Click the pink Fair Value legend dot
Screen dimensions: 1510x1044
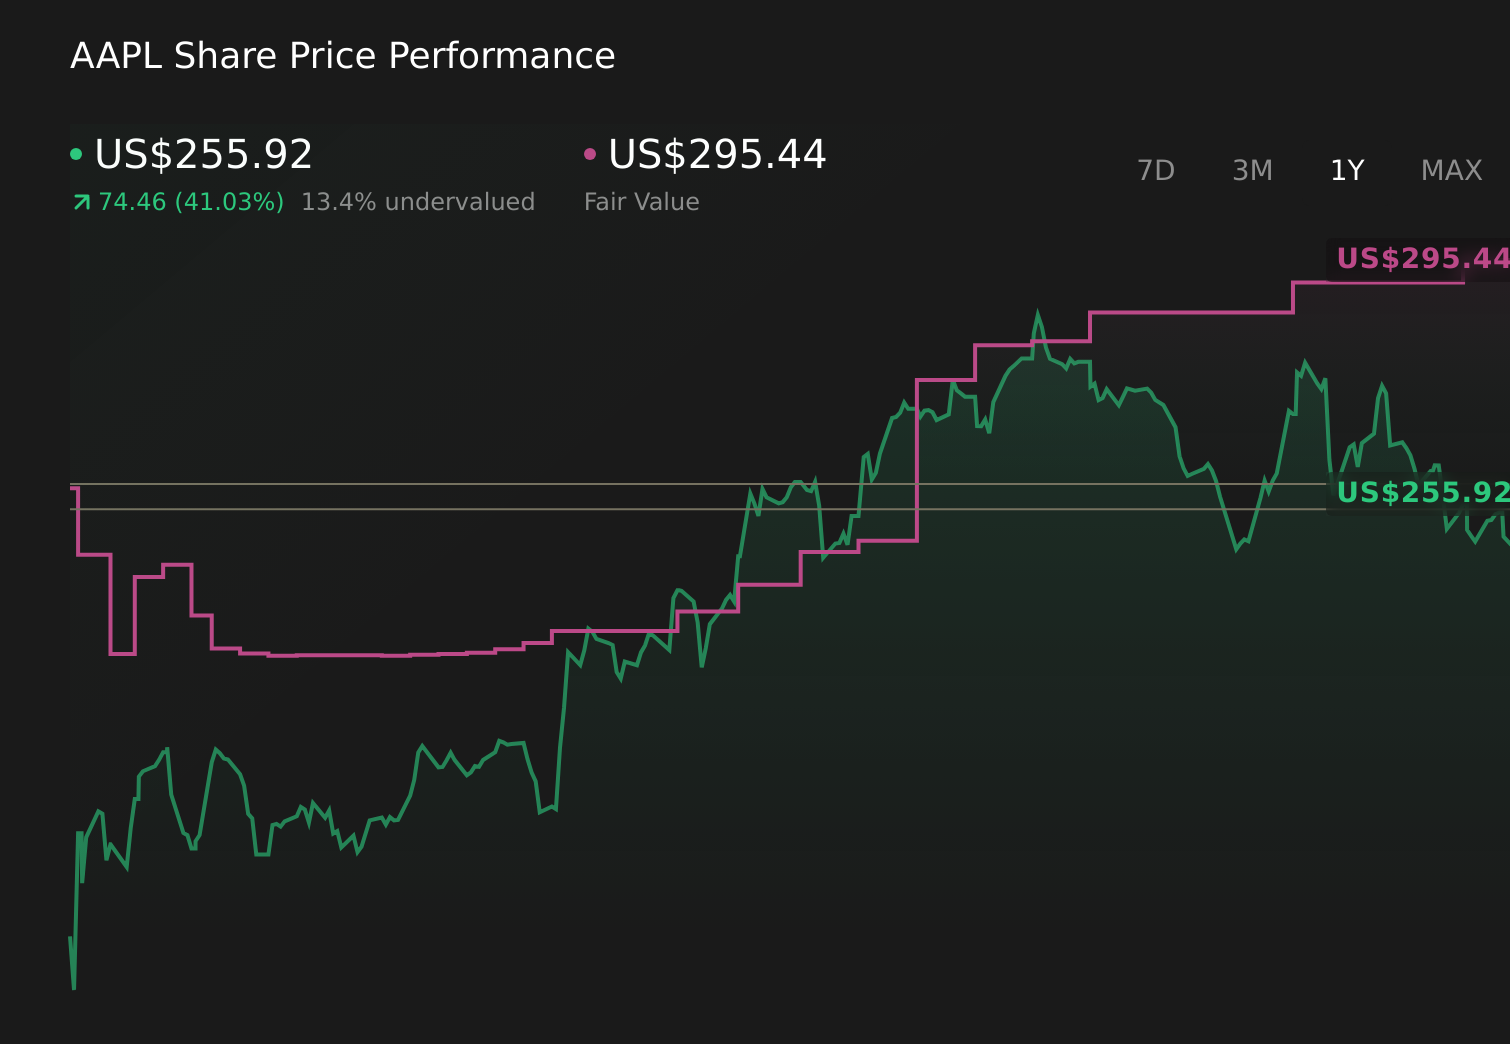point(591,153)
